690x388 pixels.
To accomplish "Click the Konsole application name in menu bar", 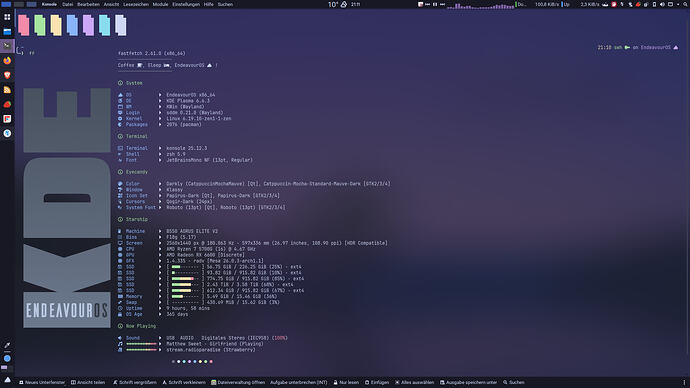I will 49,4.
